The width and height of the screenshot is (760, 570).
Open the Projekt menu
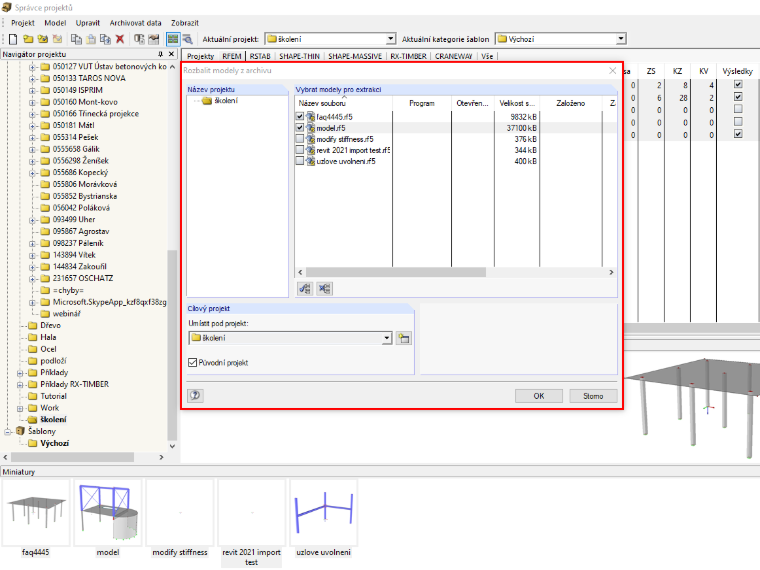[23, 23]
